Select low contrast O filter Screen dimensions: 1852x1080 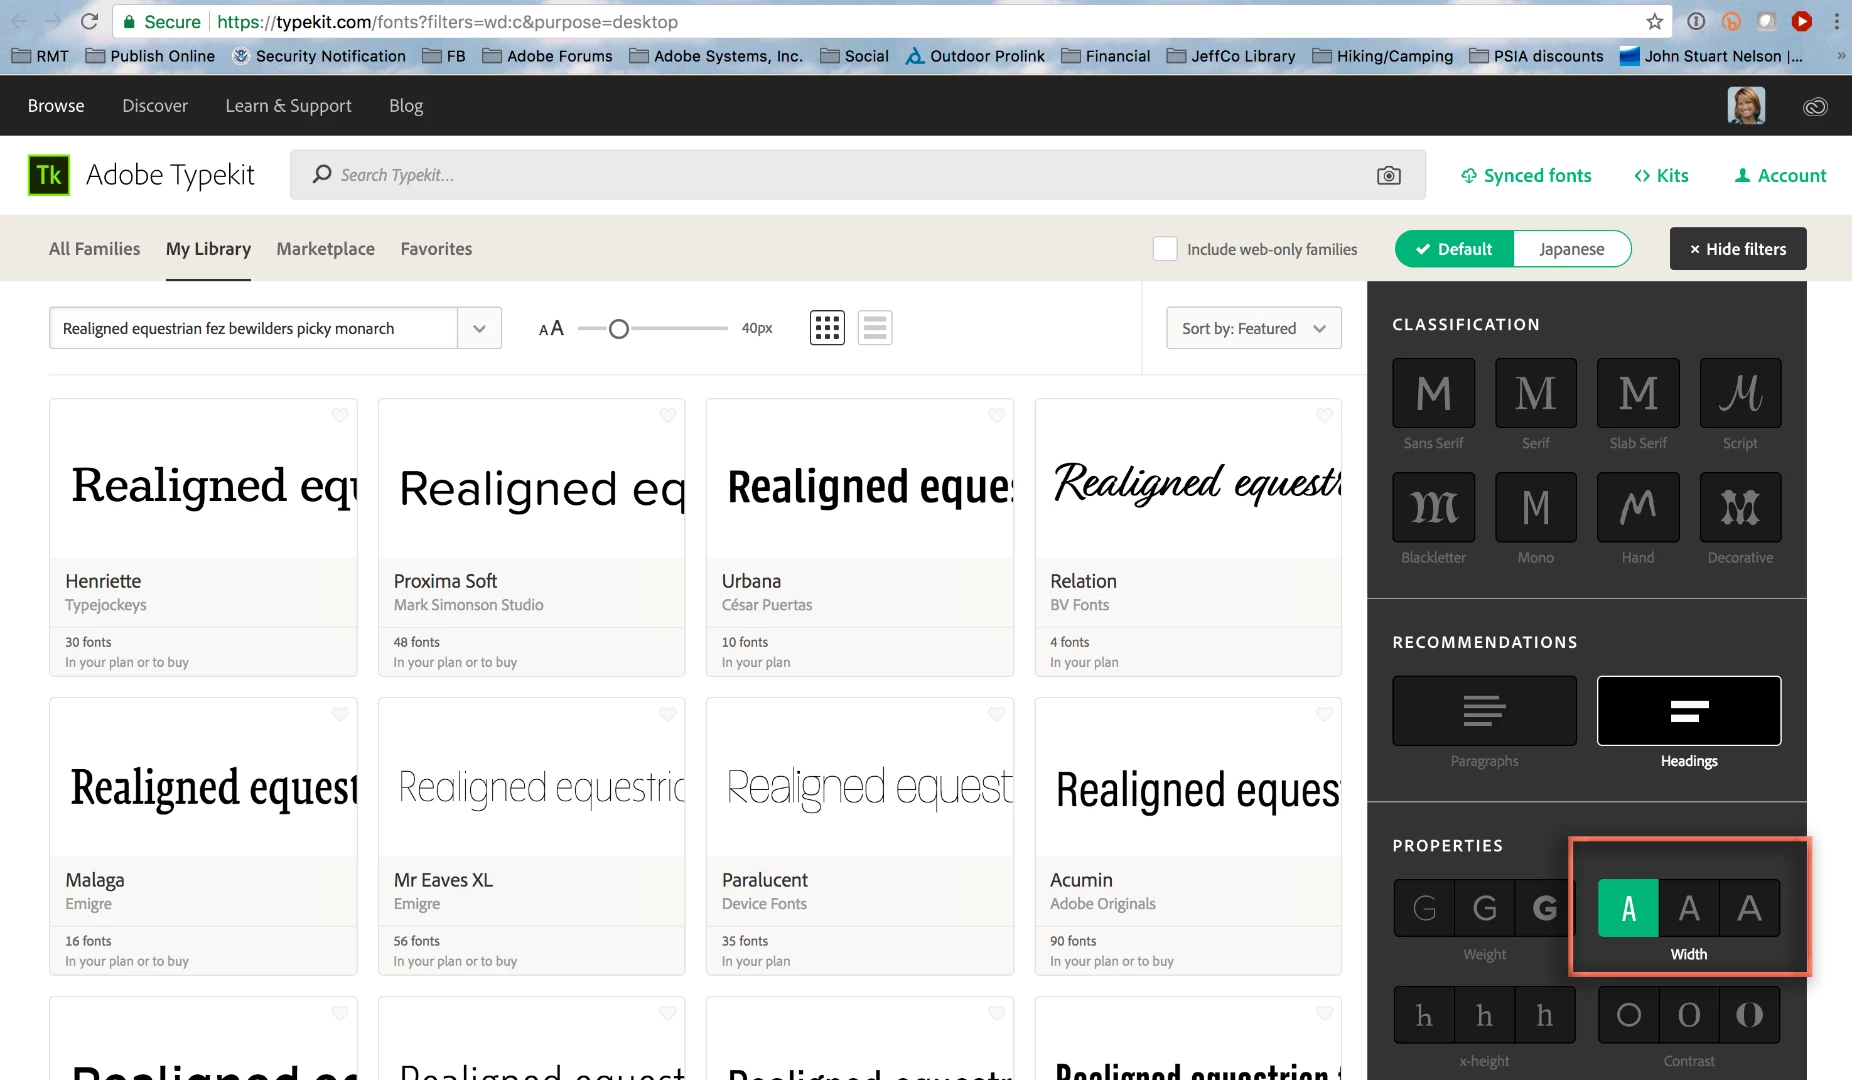[1628, 1015]
